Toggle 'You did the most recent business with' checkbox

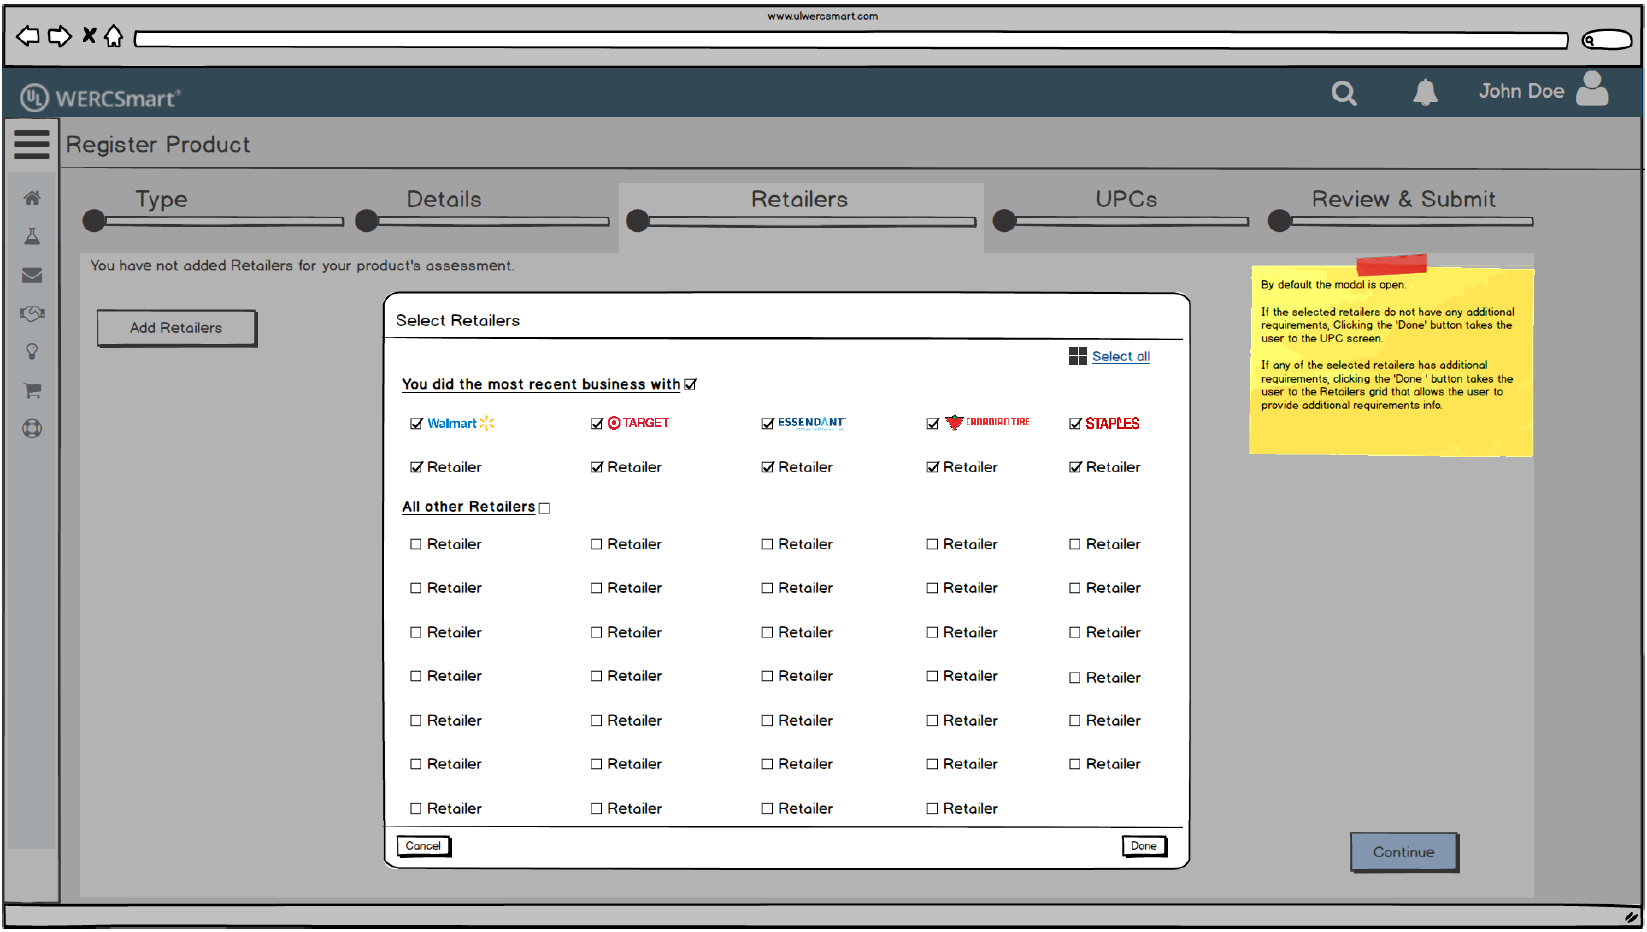690,385
